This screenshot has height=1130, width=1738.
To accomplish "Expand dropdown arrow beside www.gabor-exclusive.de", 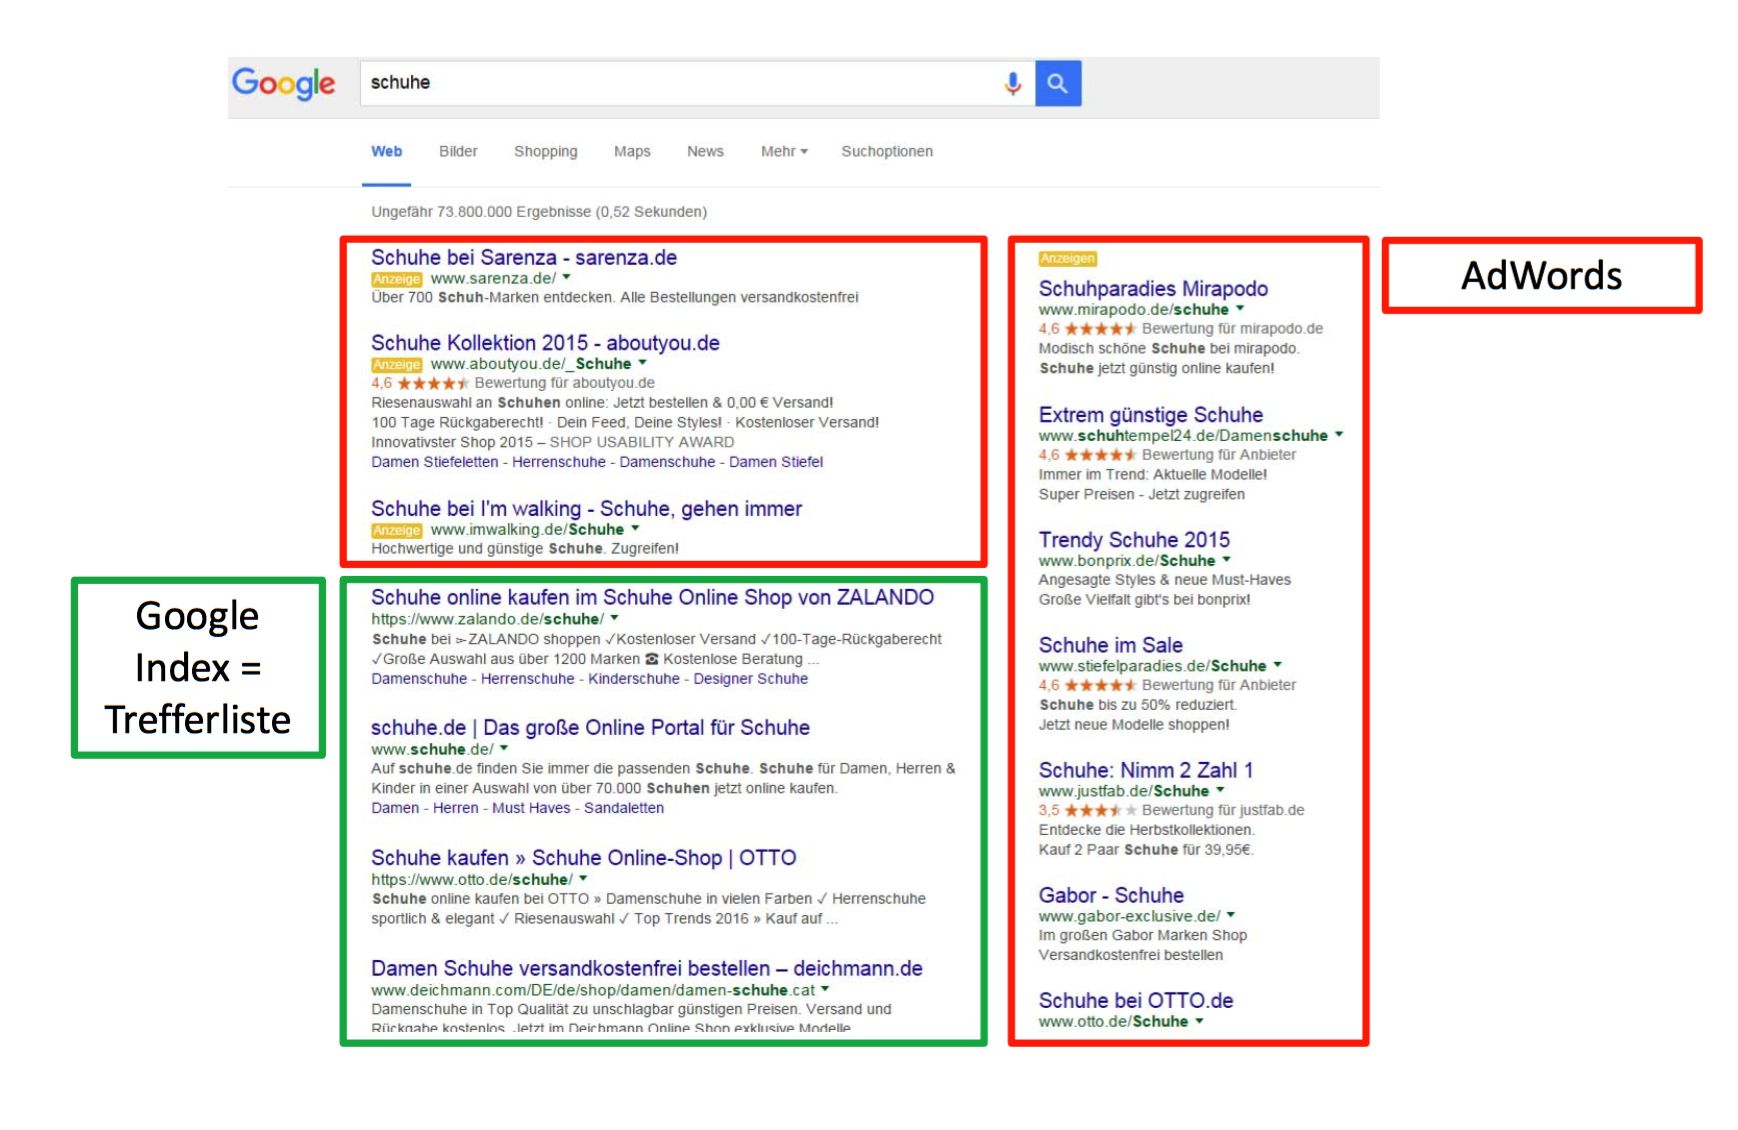I will coord(1232,915).
